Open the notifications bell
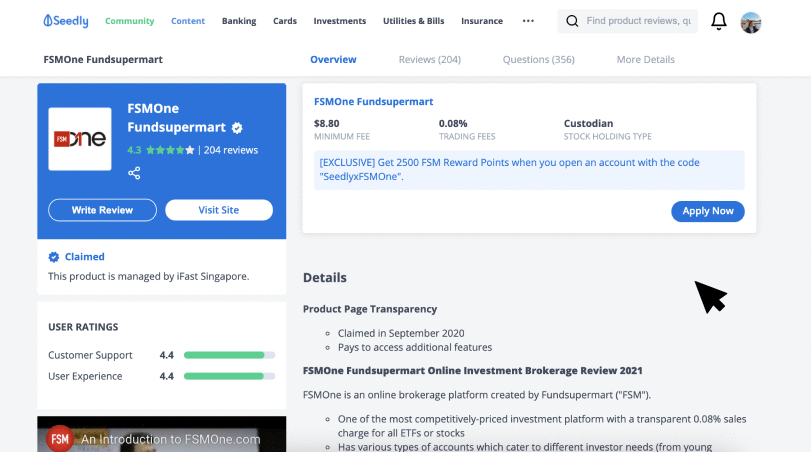Screen dimensions: 811x452 click(x=718, y=21)
